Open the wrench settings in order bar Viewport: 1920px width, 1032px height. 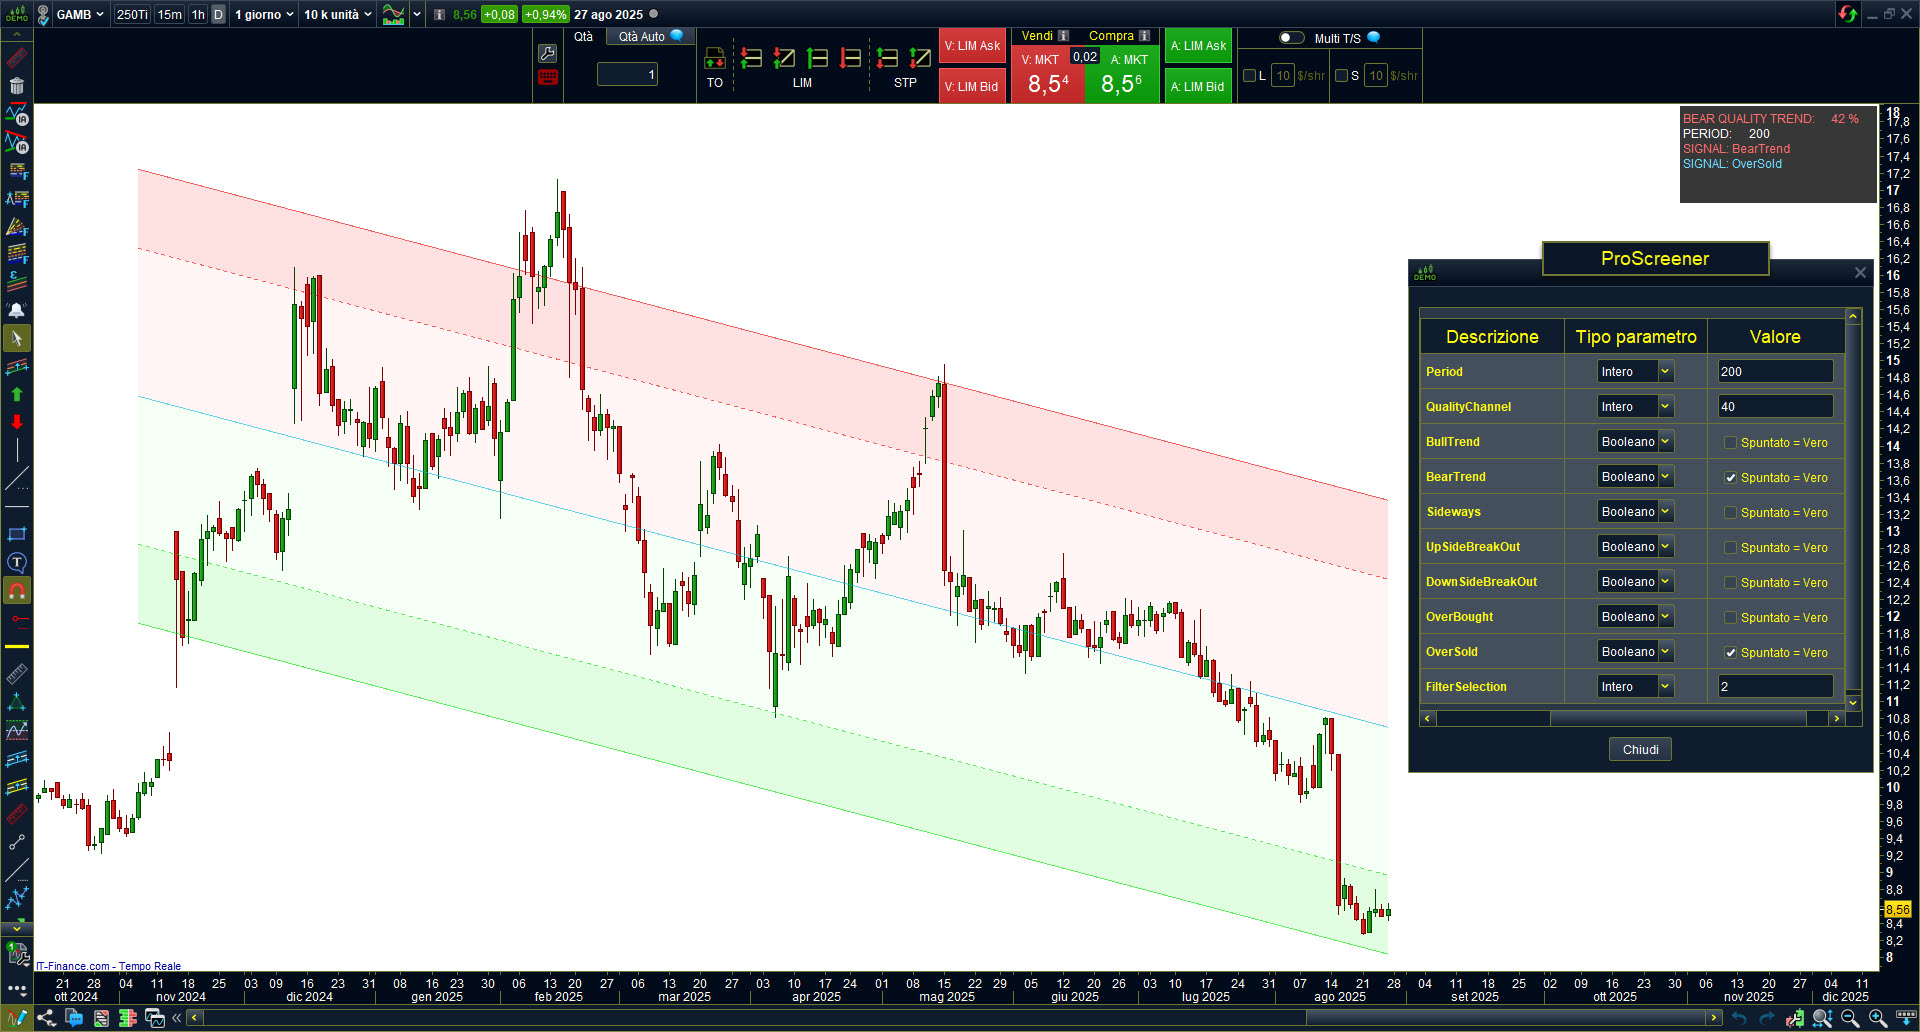[x=547, y=54]
